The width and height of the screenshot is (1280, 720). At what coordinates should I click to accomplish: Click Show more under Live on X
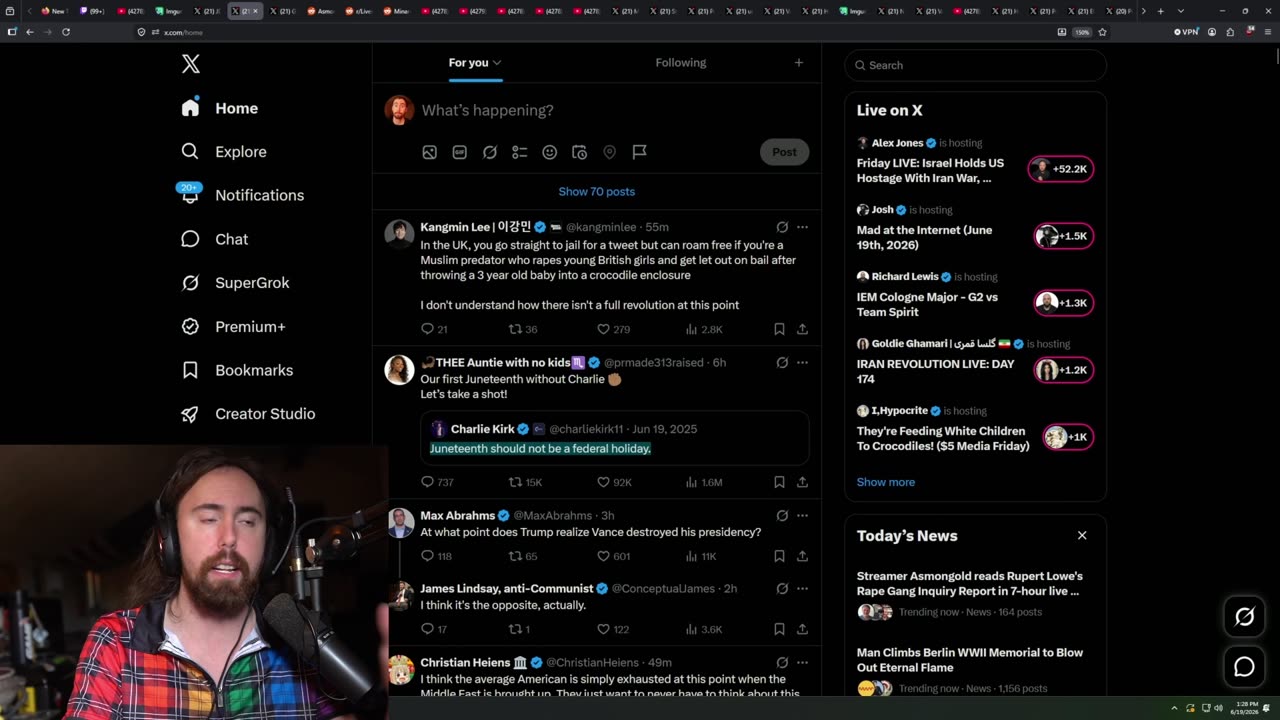point(886,482)
